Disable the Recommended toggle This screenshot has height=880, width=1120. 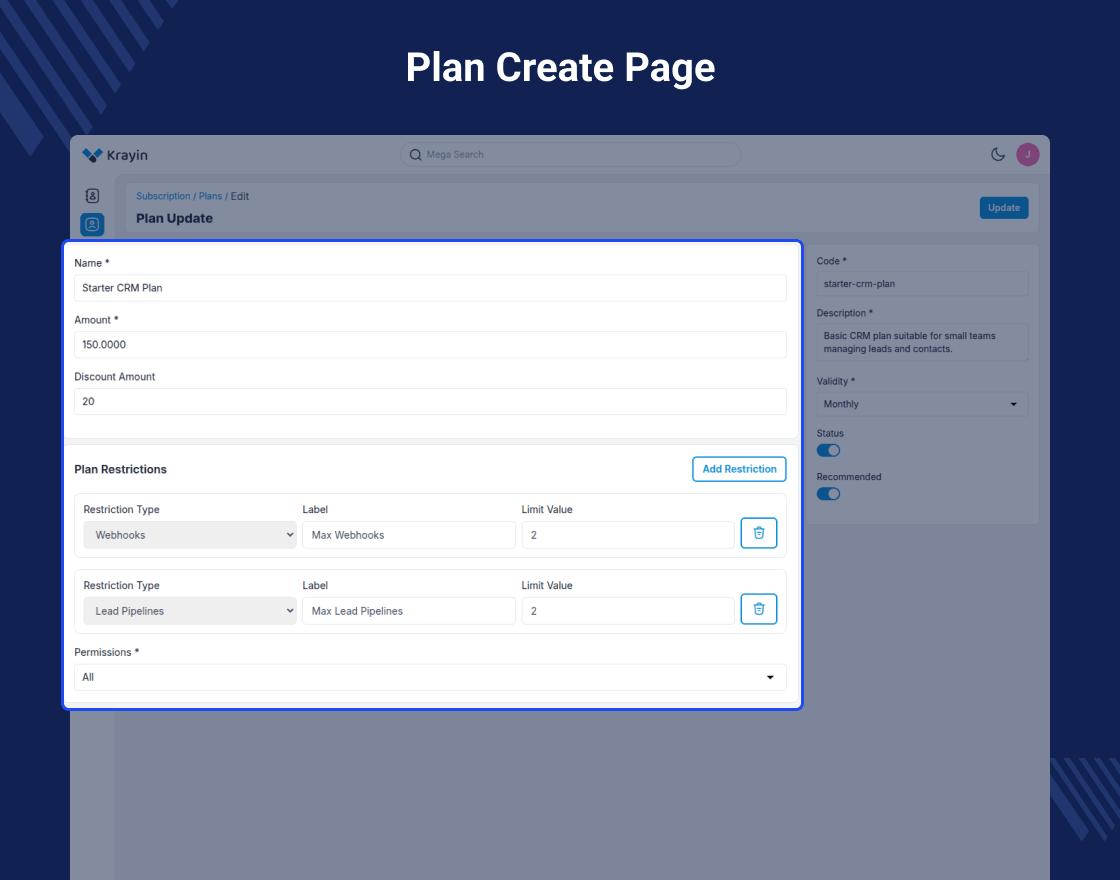[x=828, y=493]
